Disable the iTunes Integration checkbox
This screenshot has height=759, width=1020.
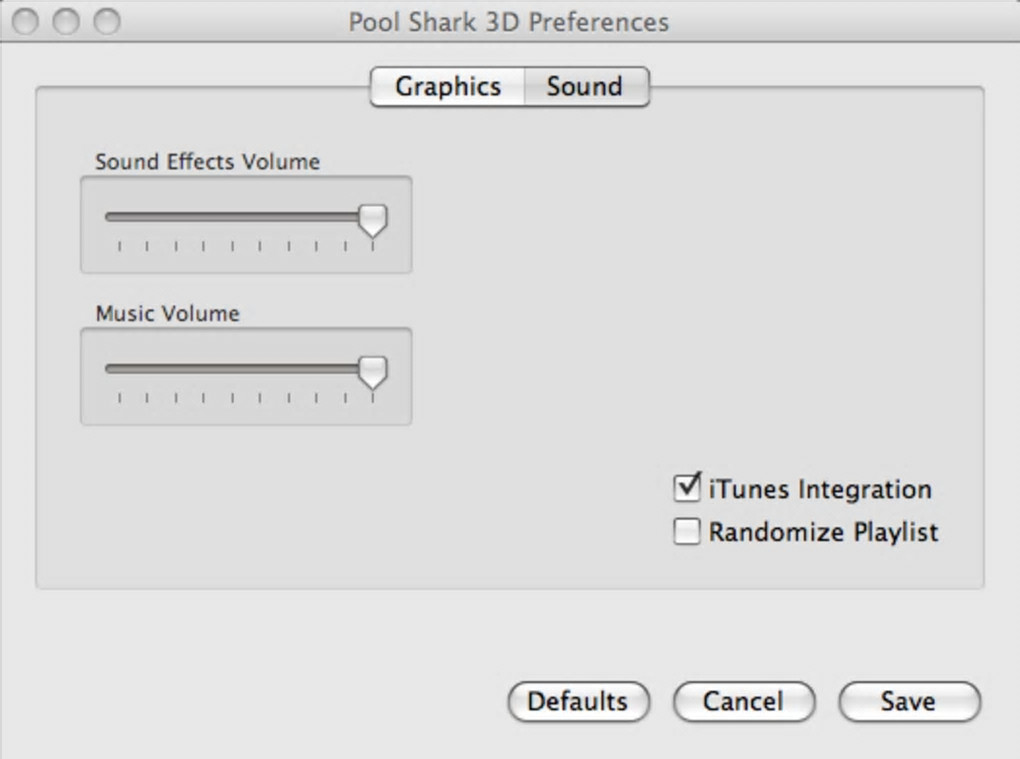(687, 489)
